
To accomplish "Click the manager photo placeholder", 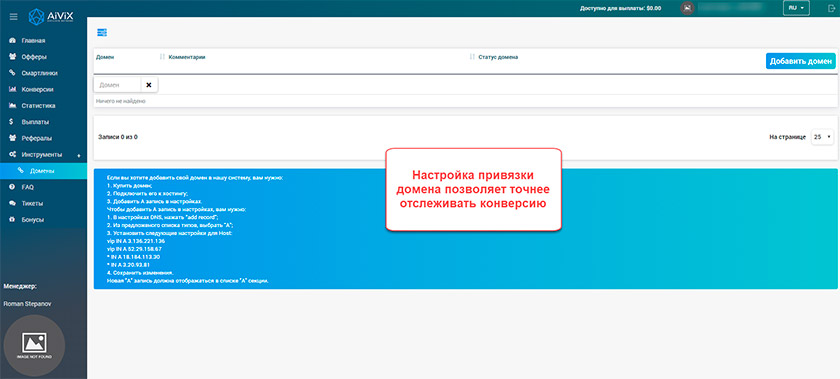I will [34, 345].
